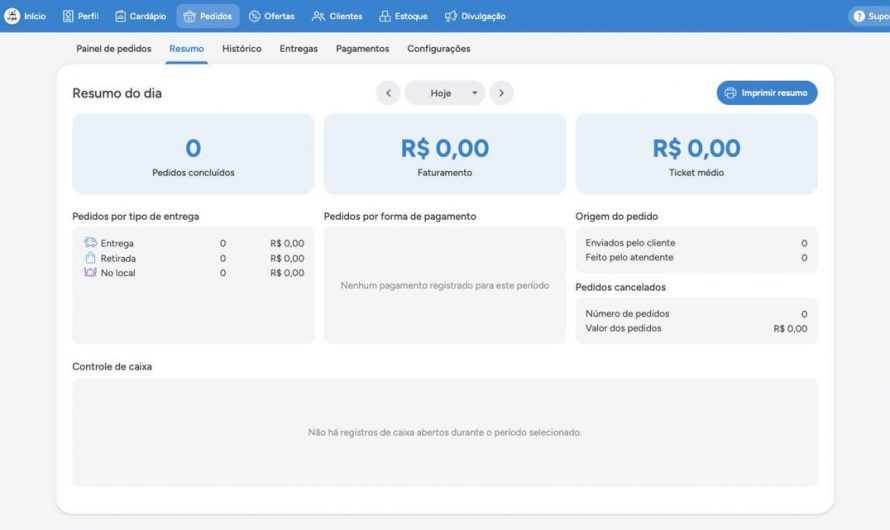The width and height of the screenshot is (890, 530).
Task: Go to next day with right chevron
Action: (x=502, y=93)
